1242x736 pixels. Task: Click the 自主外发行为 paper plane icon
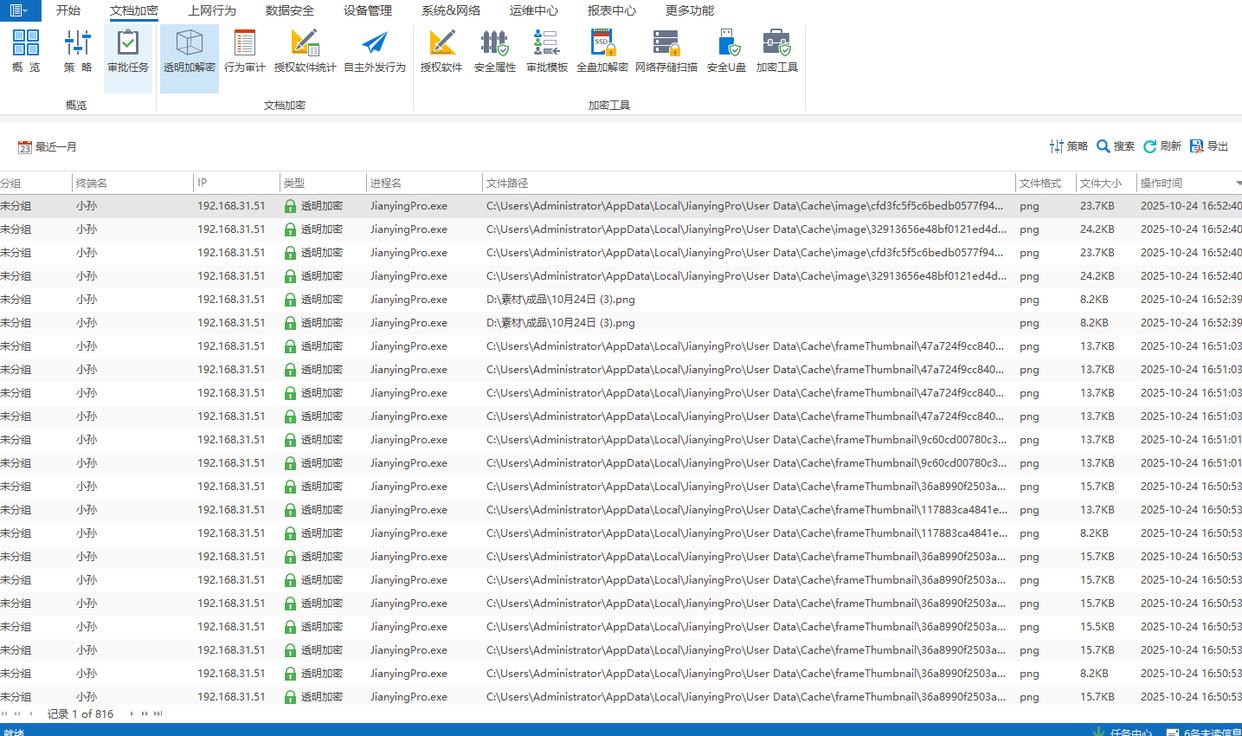pyautogui.click(x=374, y=50)
